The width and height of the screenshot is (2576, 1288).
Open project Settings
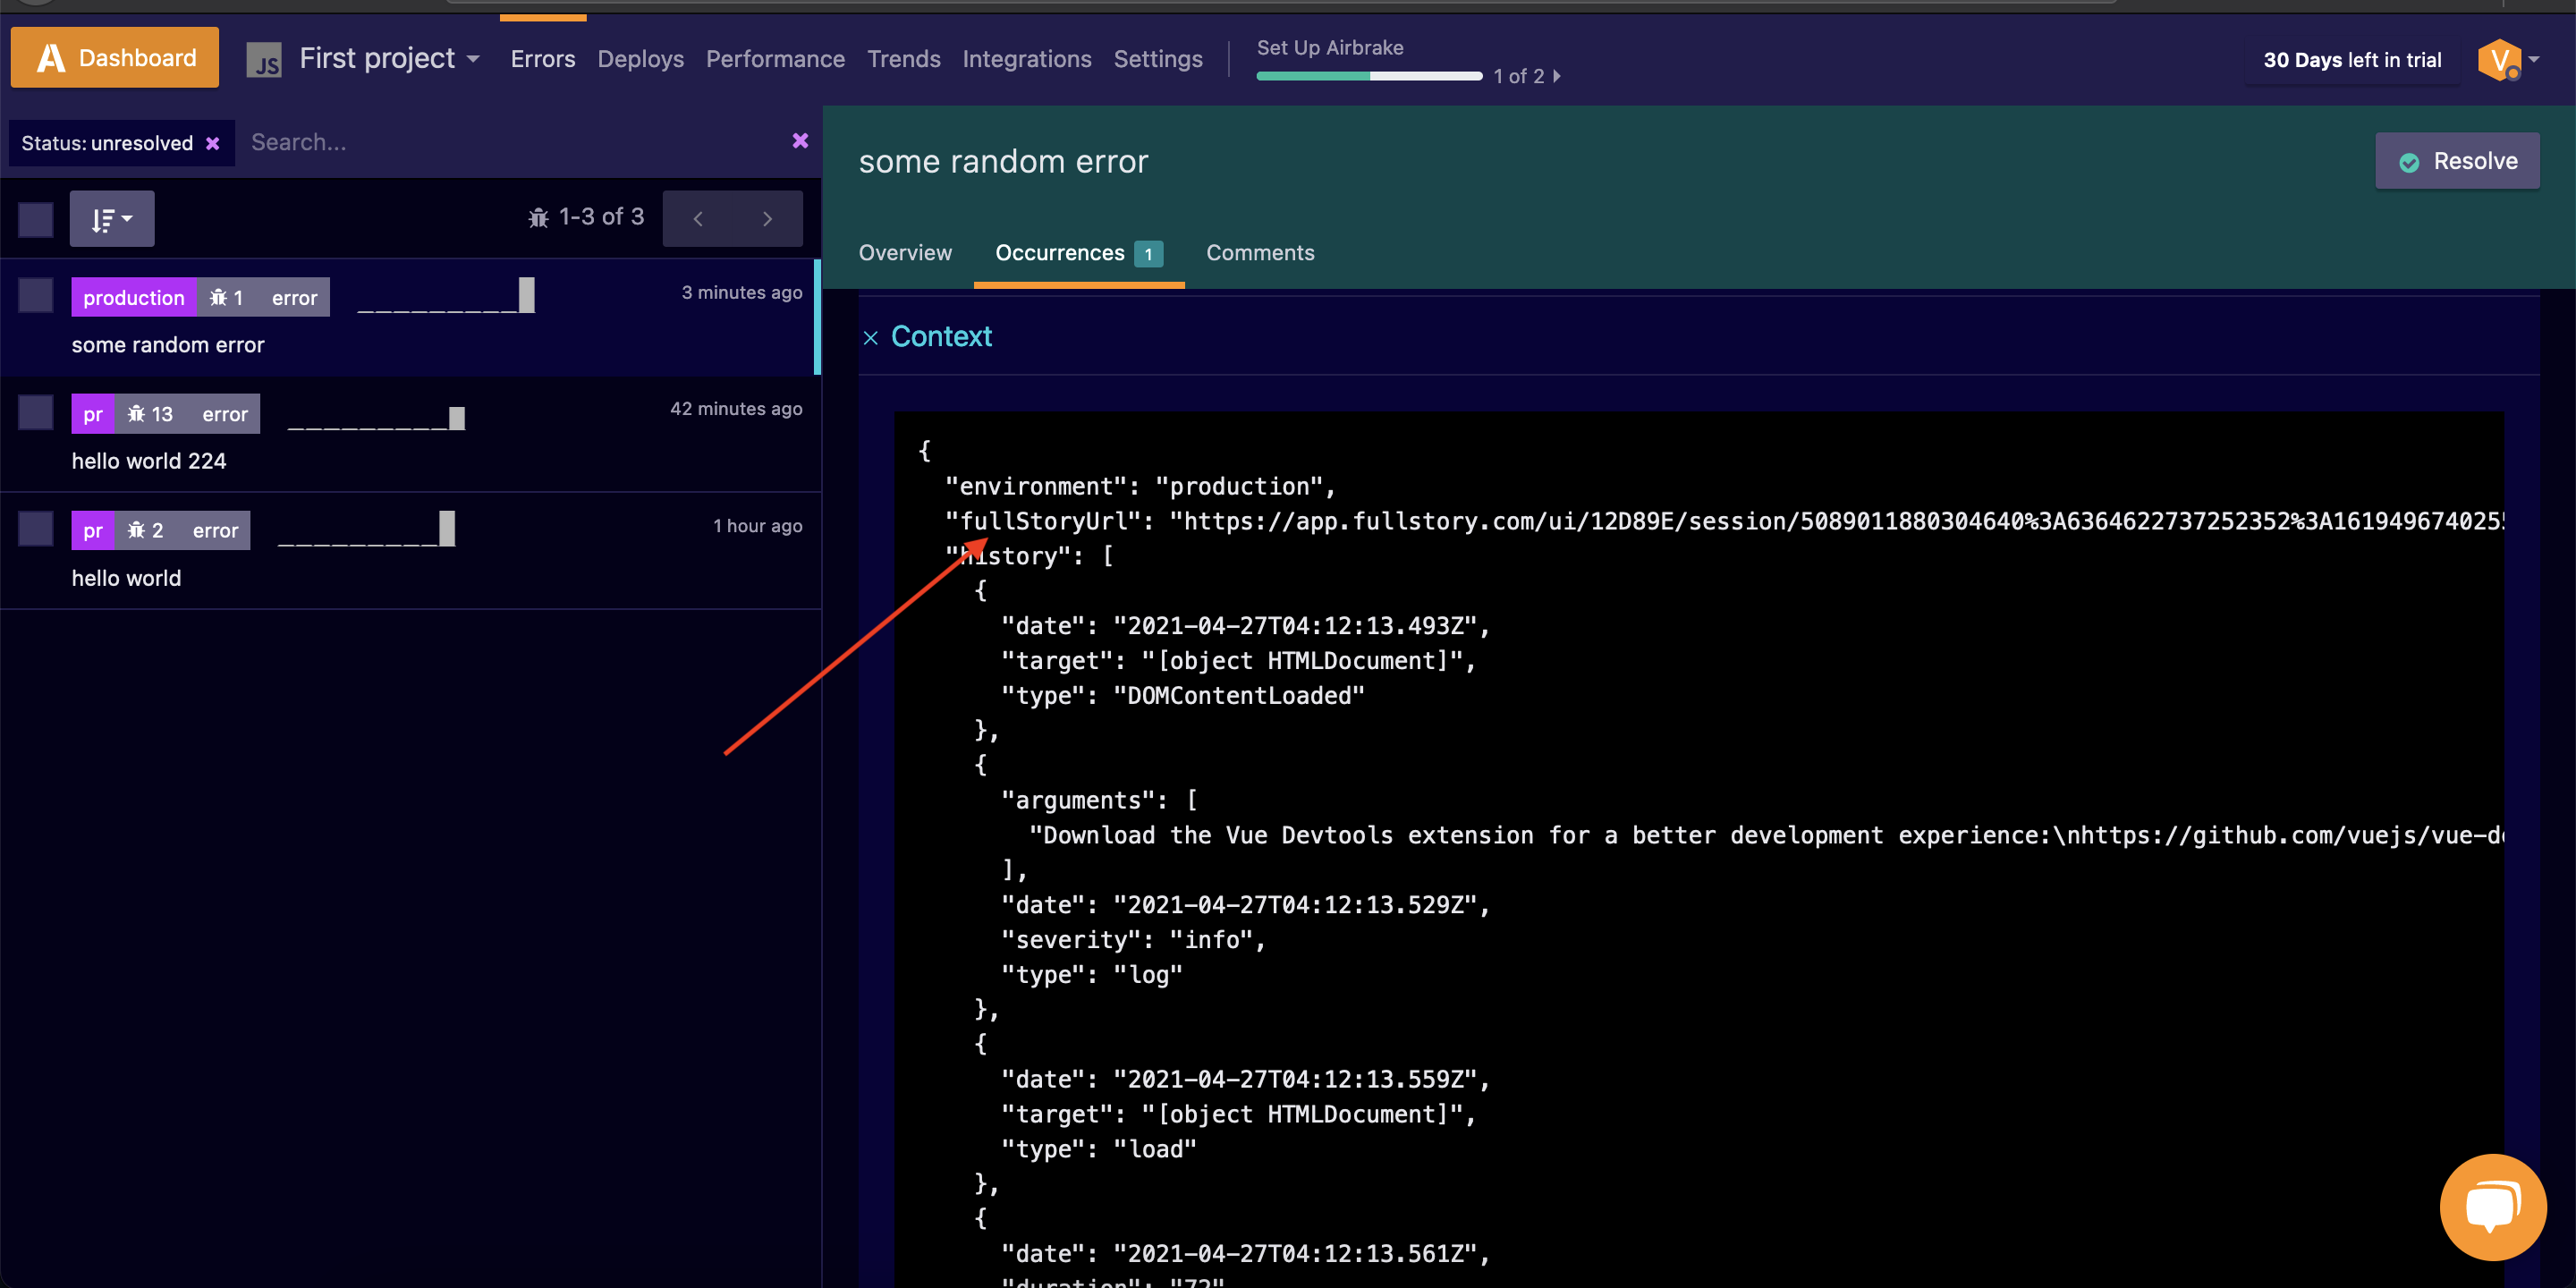1157,59
